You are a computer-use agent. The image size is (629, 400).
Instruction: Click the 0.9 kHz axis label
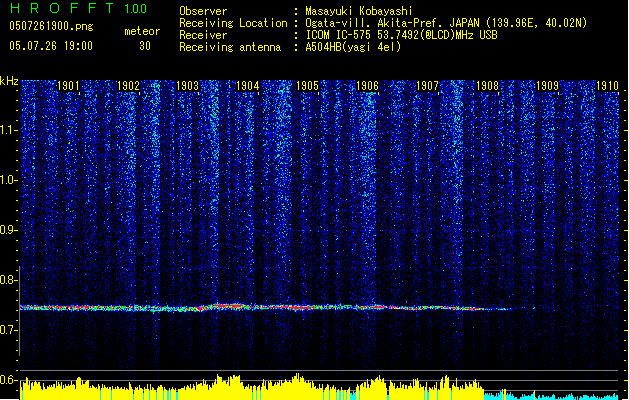[9, 230]
